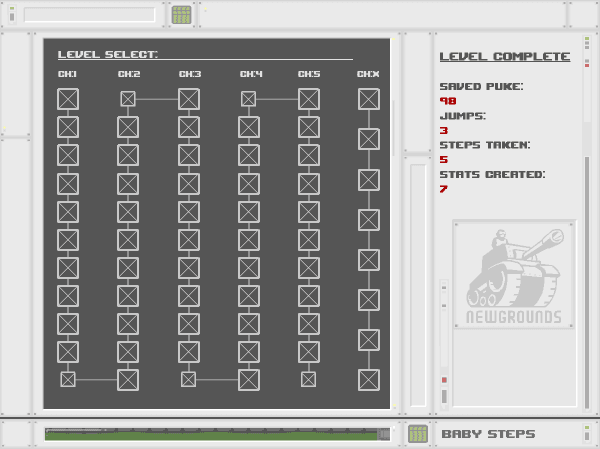Select the fourth level box under CH:X
Screen dimensions: 600x449
[x=369, y=220]
